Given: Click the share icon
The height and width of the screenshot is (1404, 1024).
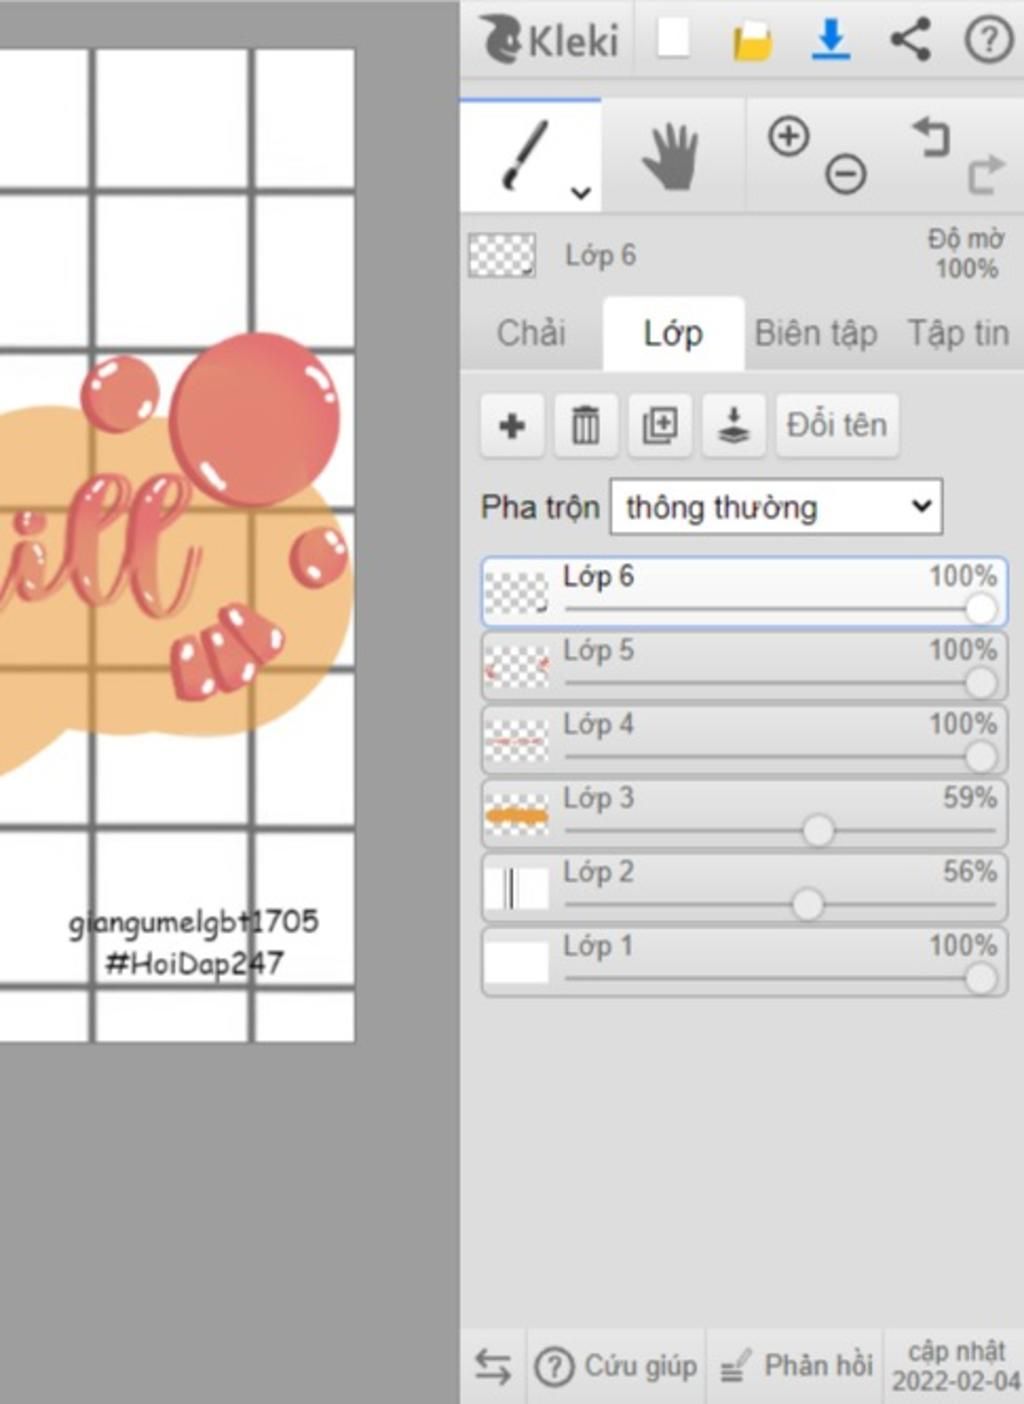Looking at the screenshot, I should 910,40.
